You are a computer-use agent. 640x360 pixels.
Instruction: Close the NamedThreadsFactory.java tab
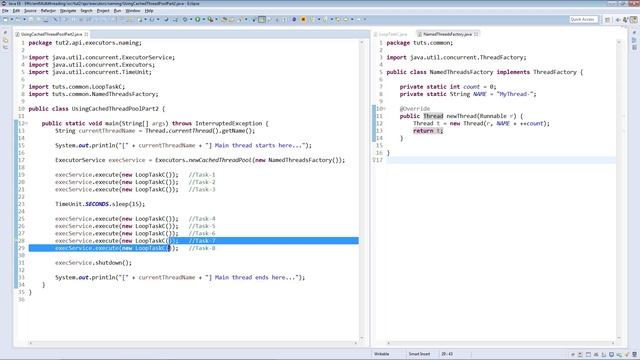(476, 34)
